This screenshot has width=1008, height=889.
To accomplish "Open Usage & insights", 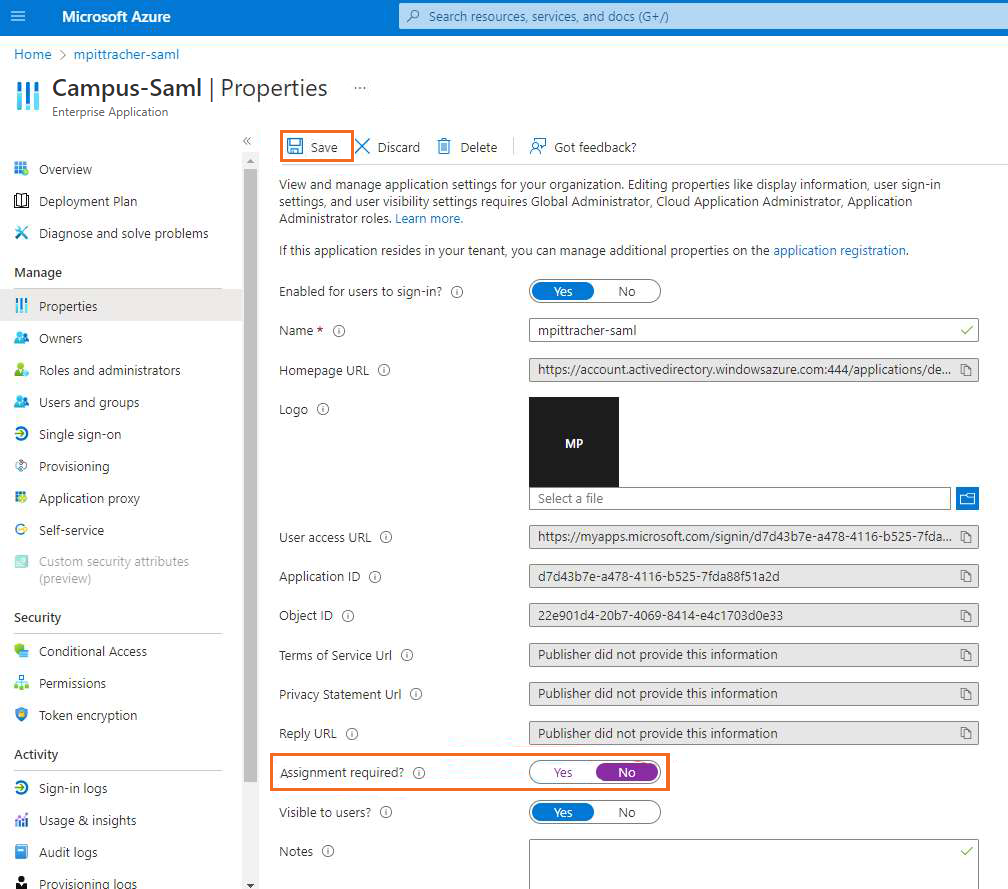I will click(x=75, y=820).
